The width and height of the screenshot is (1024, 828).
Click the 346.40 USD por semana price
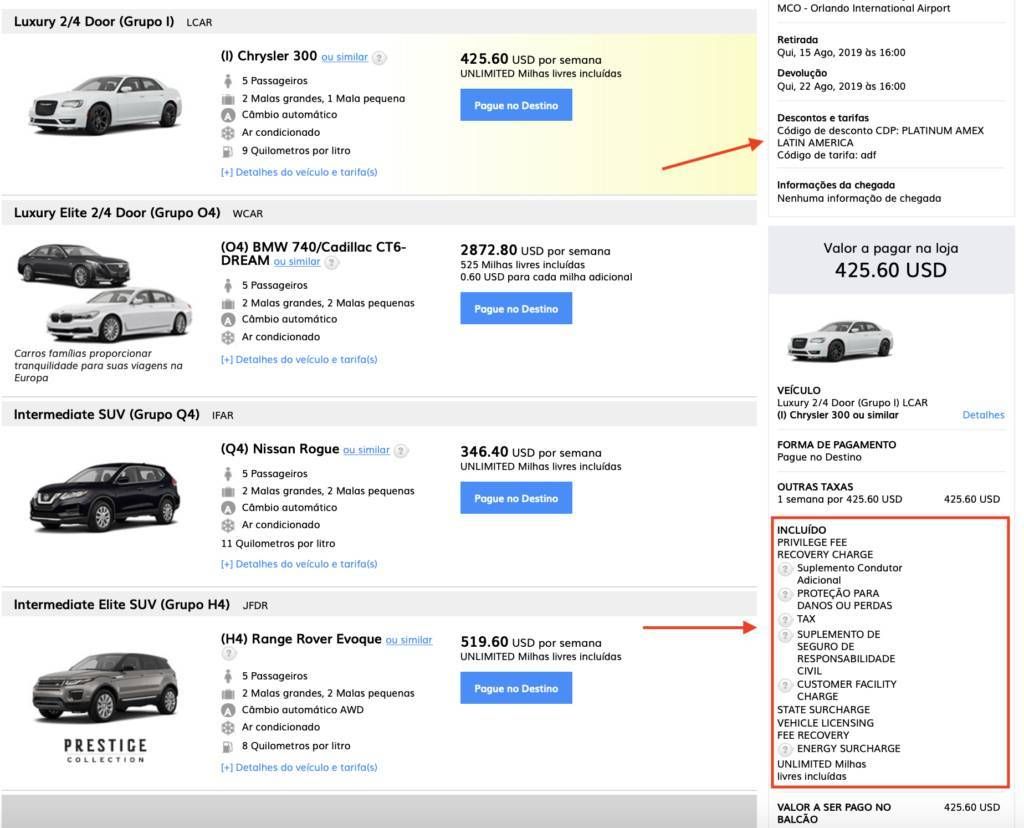(531, 452)
